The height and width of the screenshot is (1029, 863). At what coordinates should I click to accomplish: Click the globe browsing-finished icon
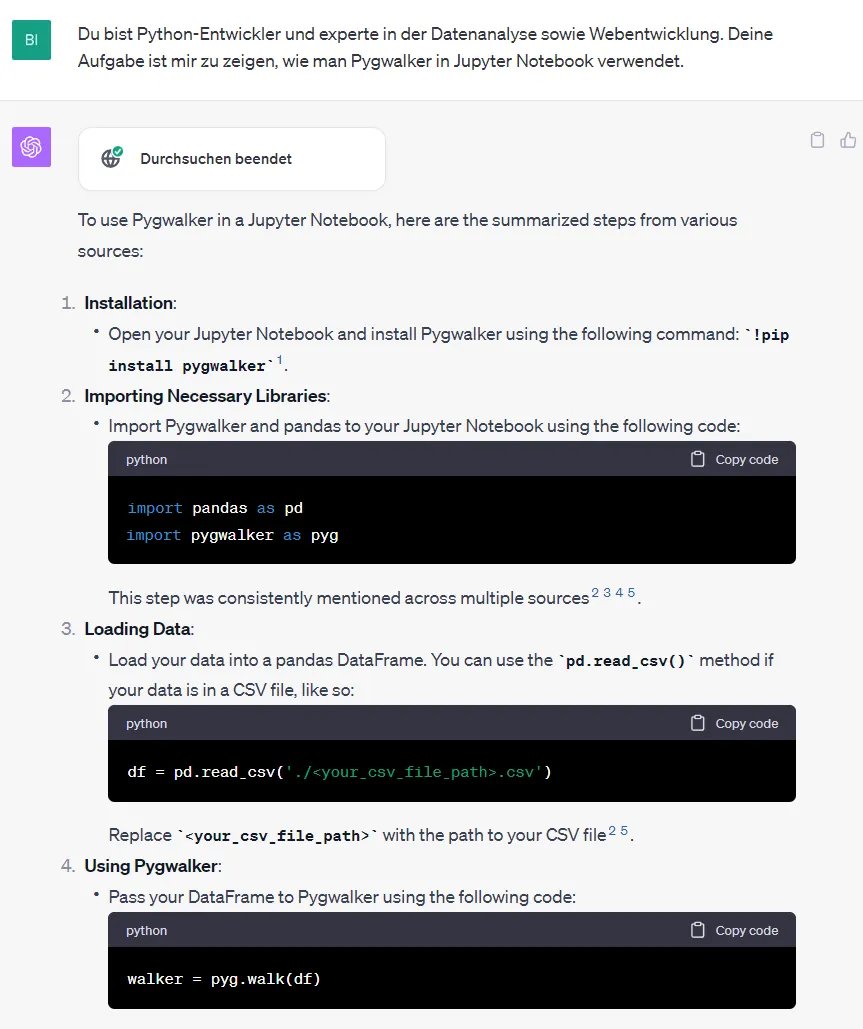point(112,158)
